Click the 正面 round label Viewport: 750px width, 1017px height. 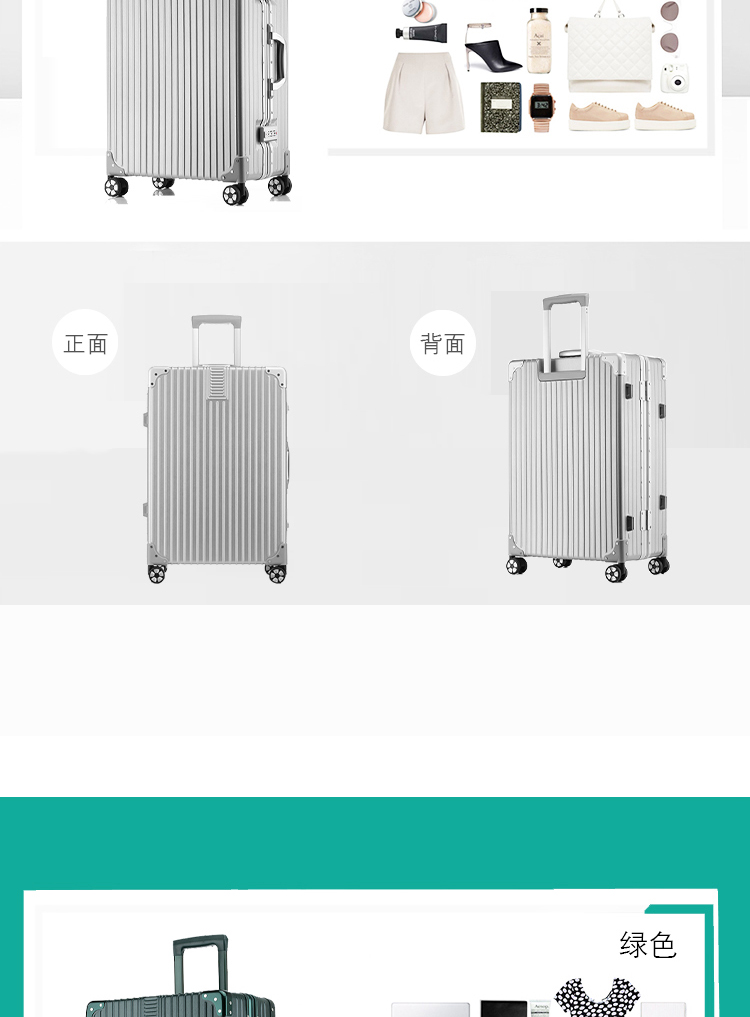click(85, 342)
